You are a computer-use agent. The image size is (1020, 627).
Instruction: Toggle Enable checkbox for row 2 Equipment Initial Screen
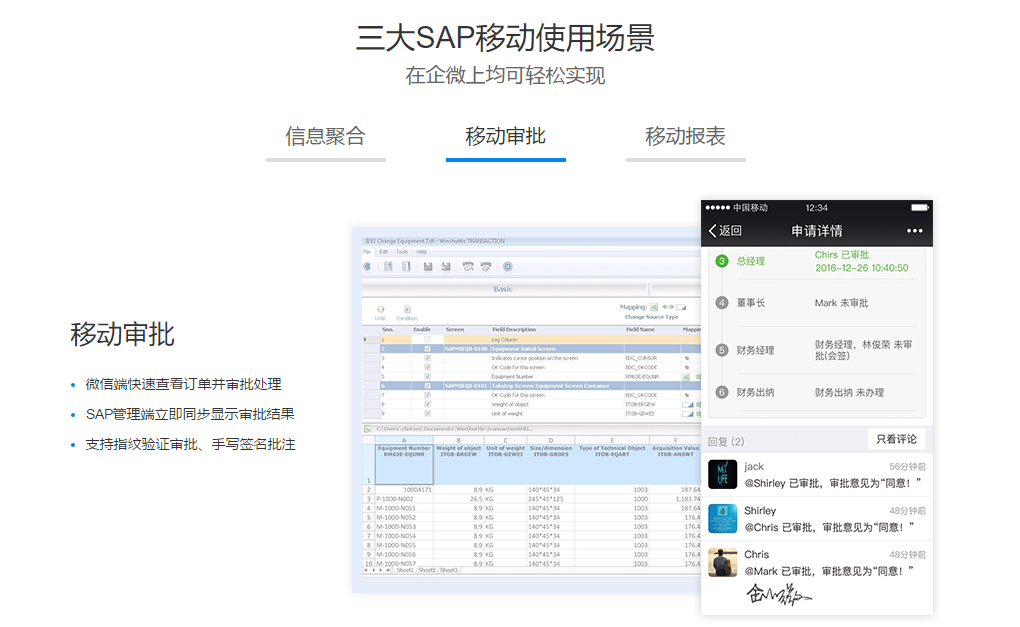(427, 349)
